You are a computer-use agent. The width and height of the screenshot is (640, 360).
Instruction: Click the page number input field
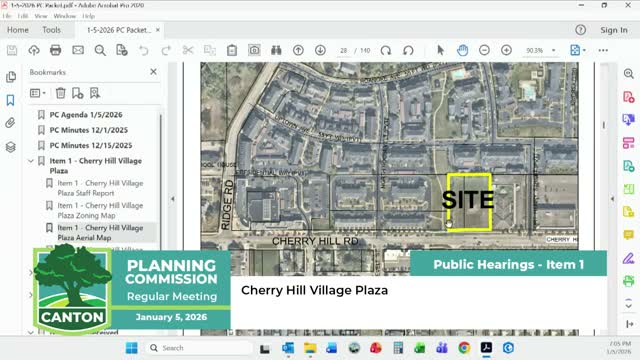coord(343,51)
